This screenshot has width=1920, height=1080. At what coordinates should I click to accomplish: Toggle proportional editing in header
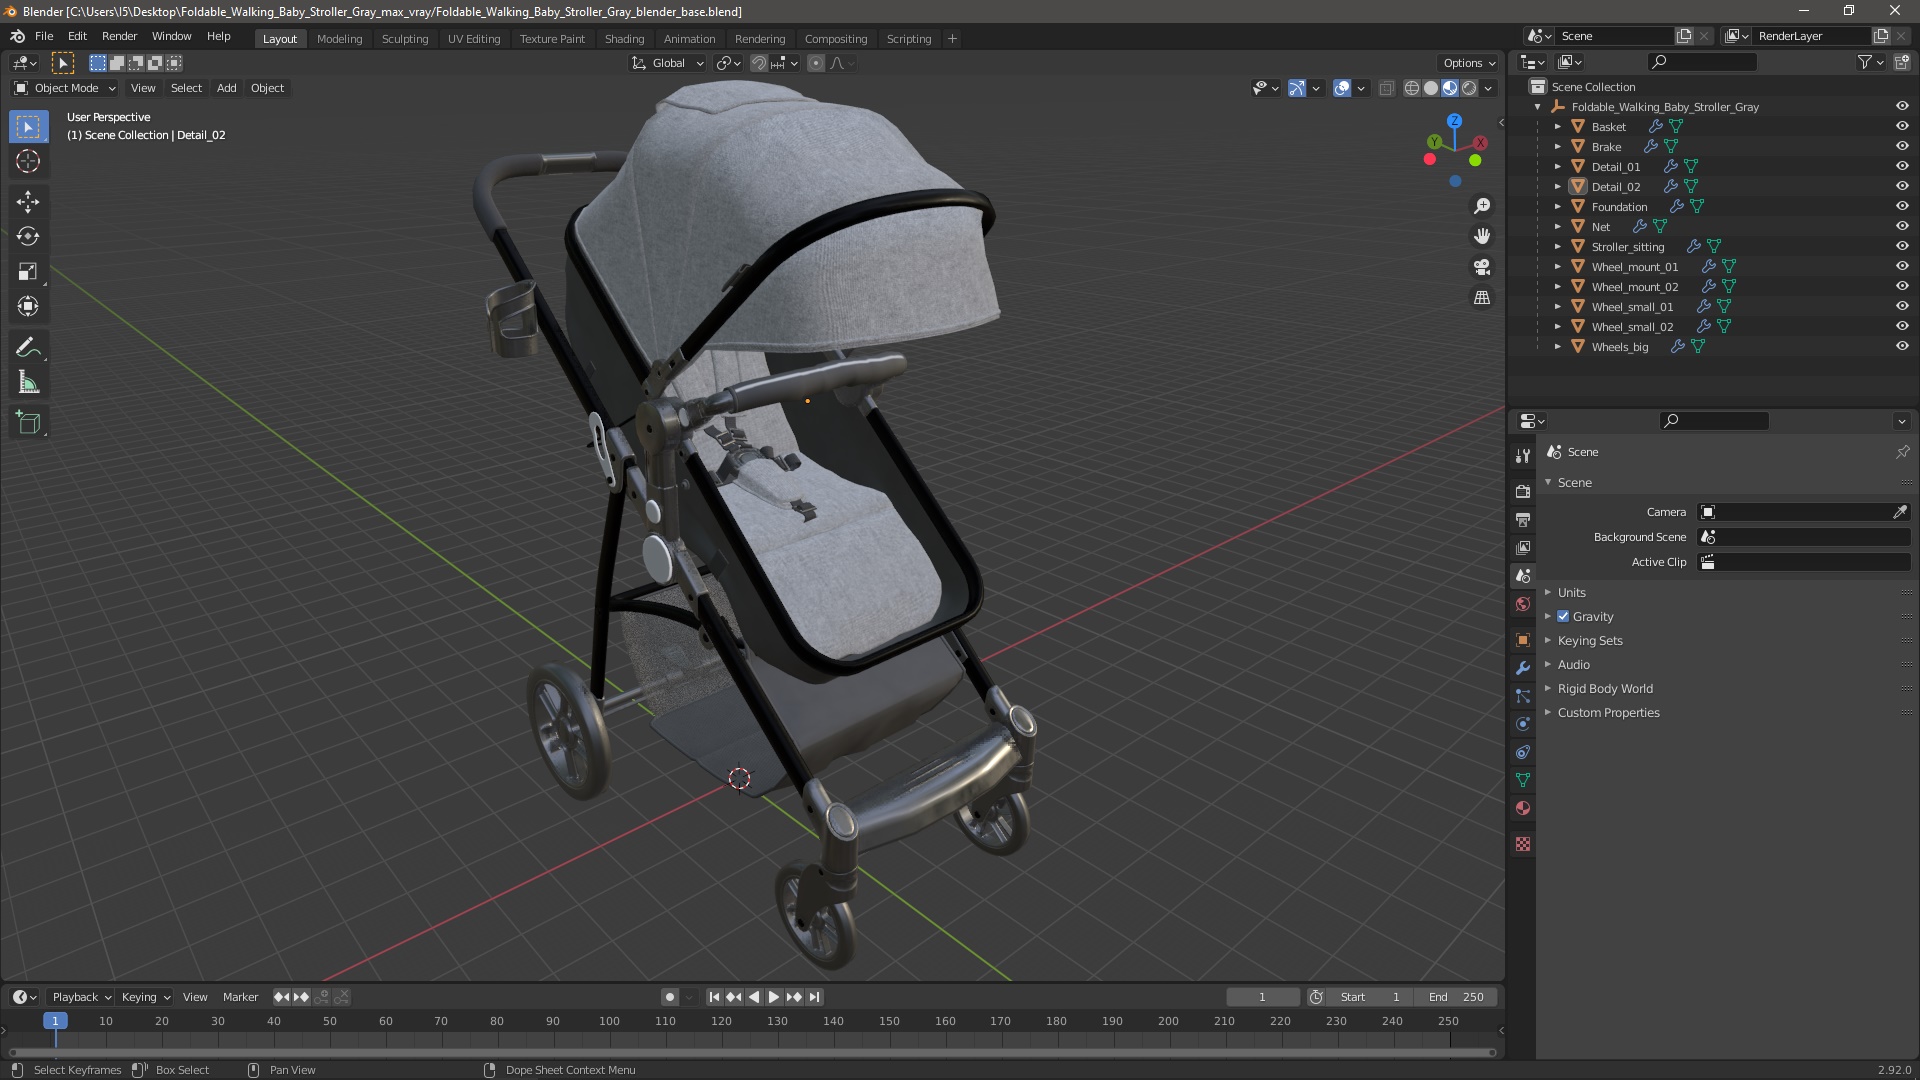(816, 63)
